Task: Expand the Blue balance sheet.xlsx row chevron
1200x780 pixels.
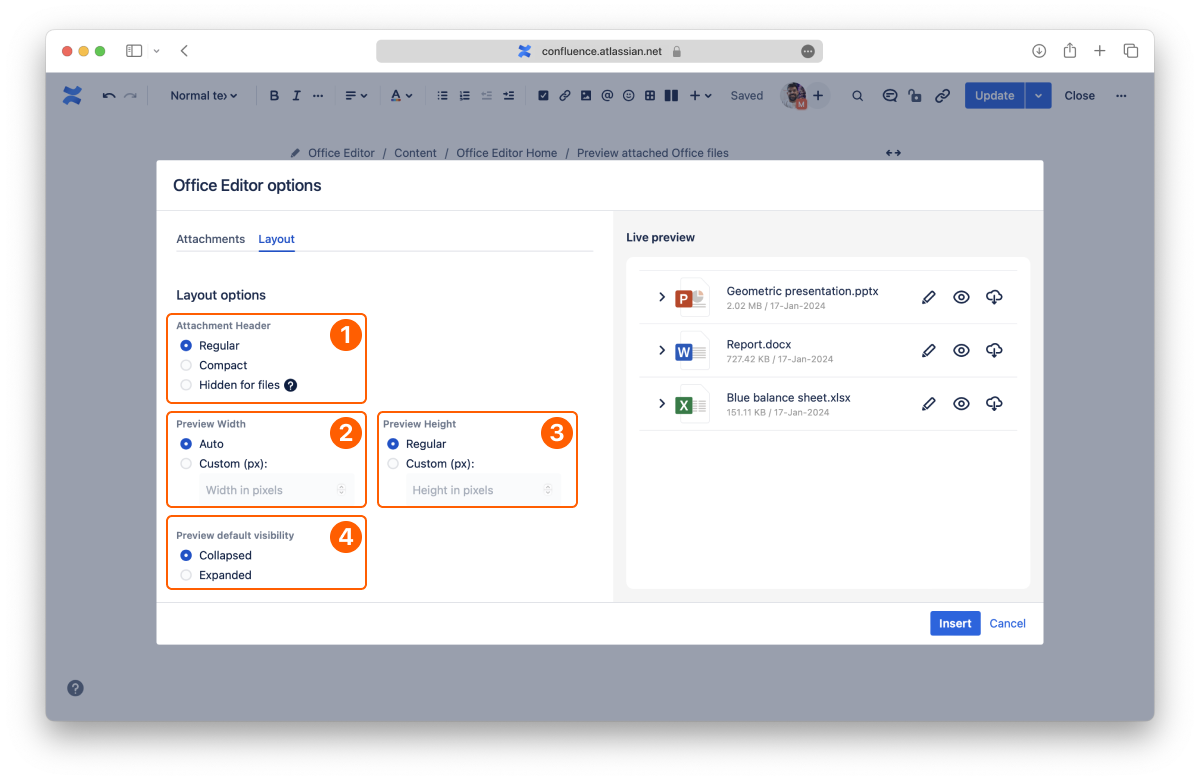Action: click(662, 403)
